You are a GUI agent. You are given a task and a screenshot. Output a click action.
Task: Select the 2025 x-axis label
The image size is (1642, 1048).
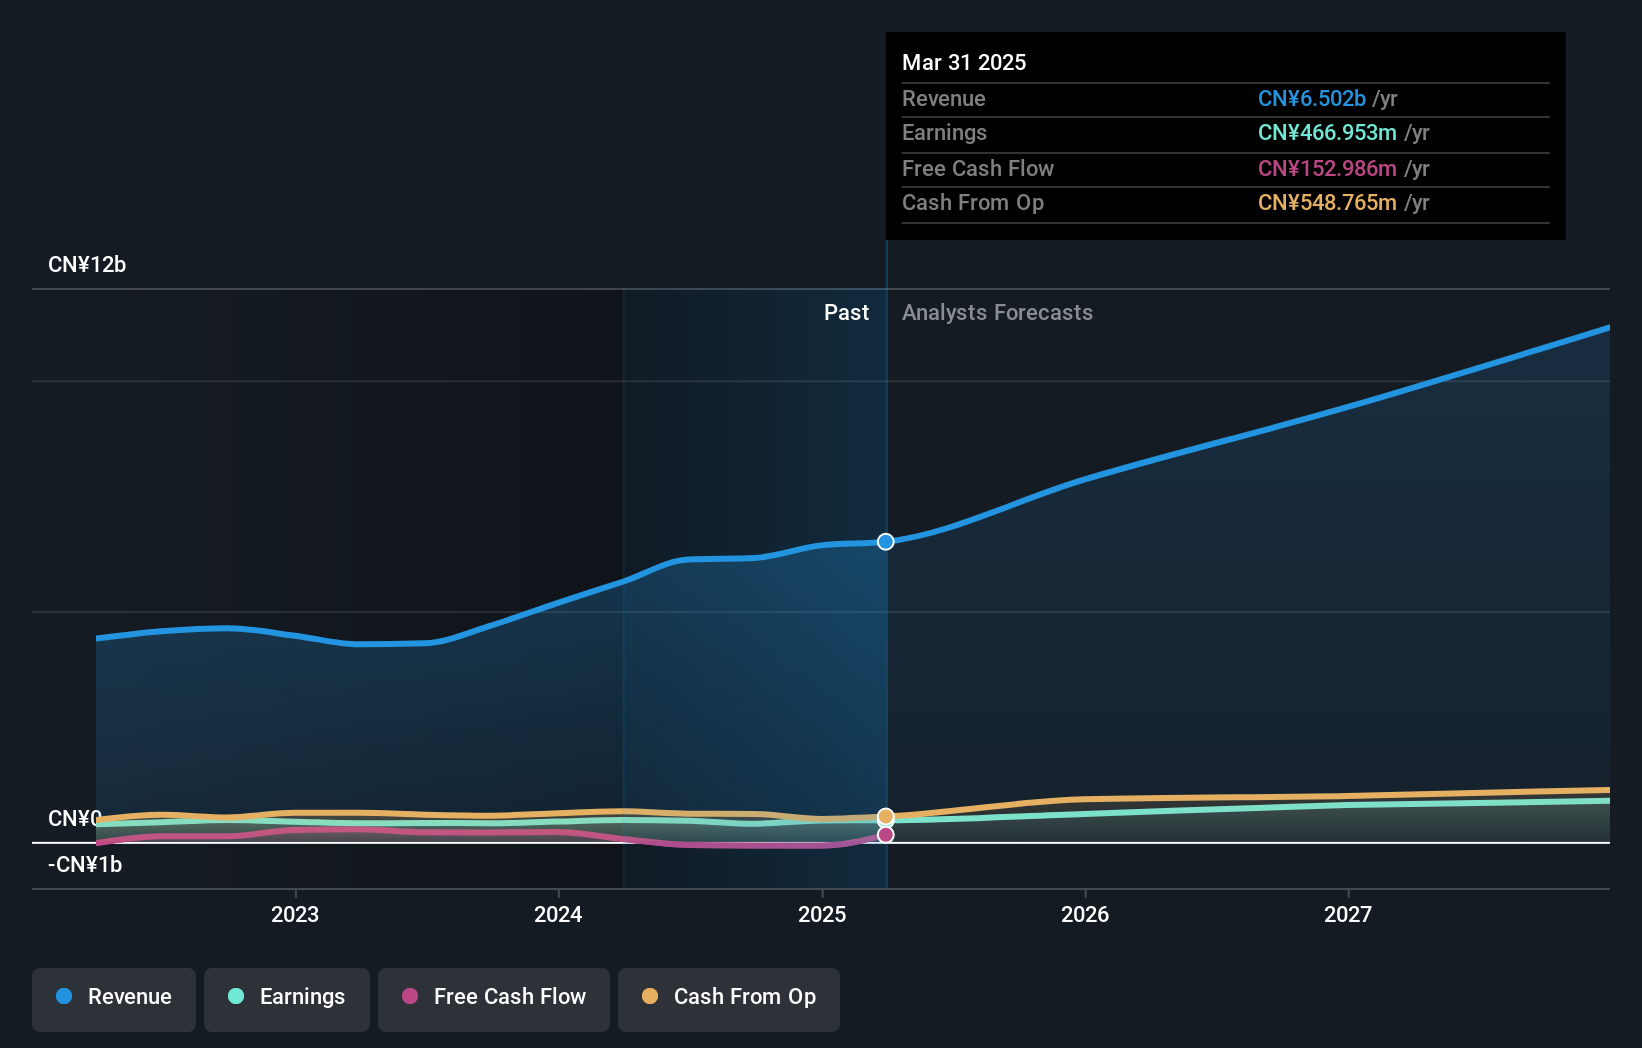pyautogui.click(x=822, y=914)
